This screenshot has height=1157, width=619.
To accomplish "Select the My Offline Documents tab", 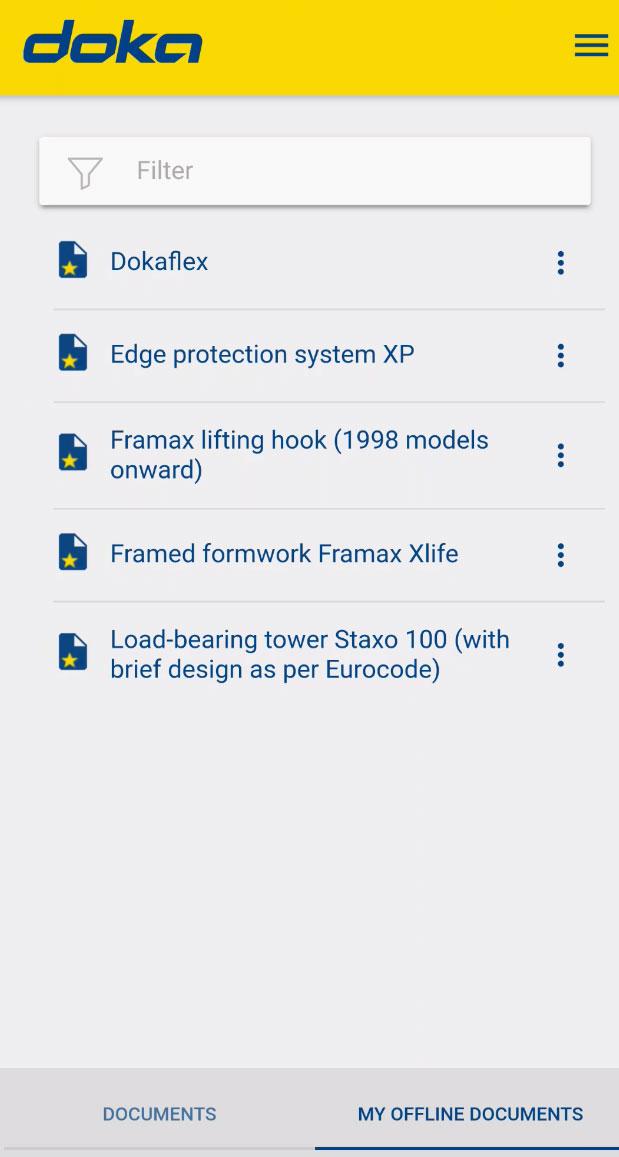I will 470,1114.
